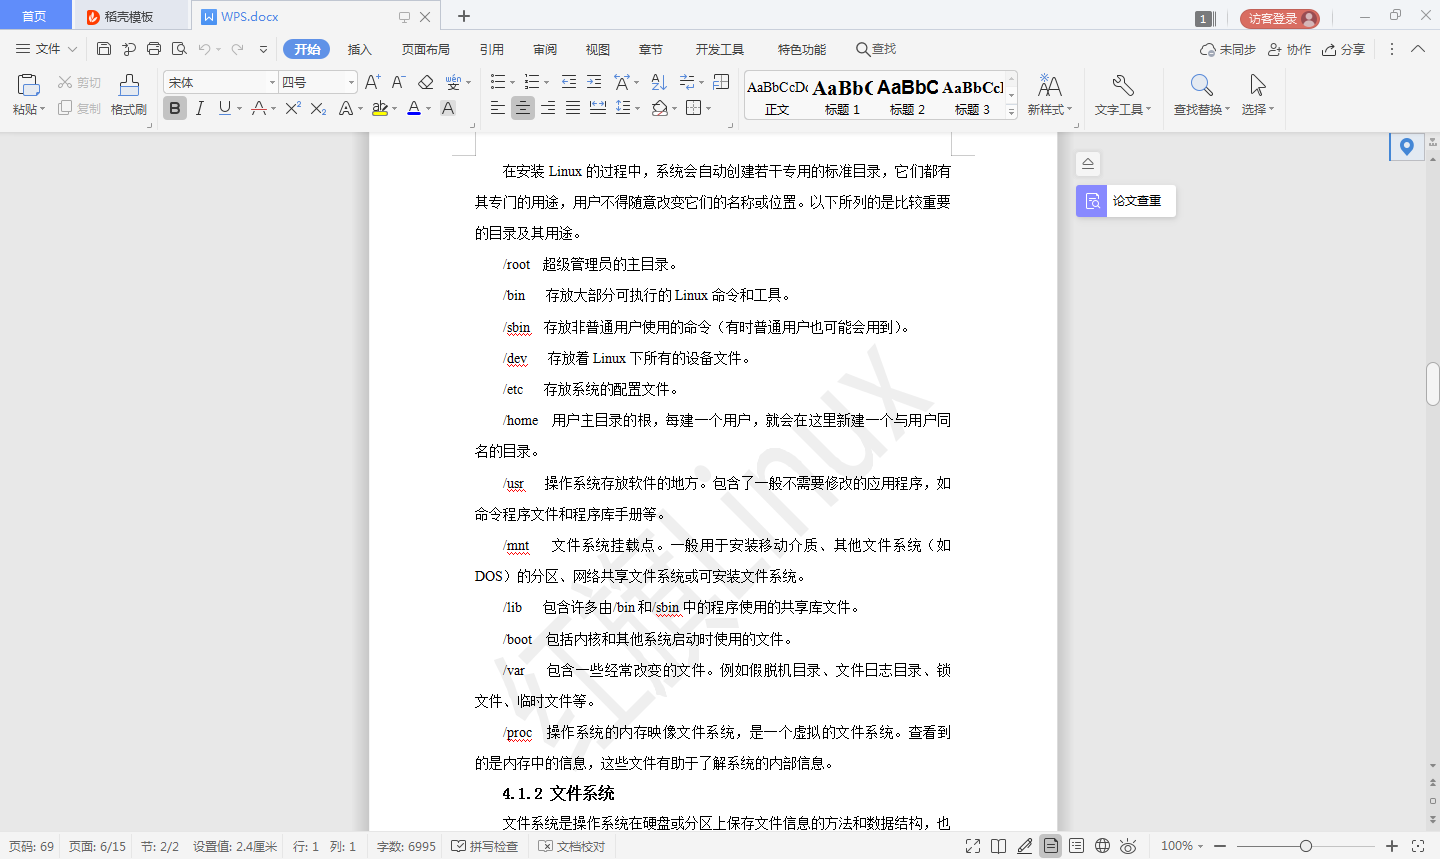Apply the 标题 1 heading style

coord(842,97)
